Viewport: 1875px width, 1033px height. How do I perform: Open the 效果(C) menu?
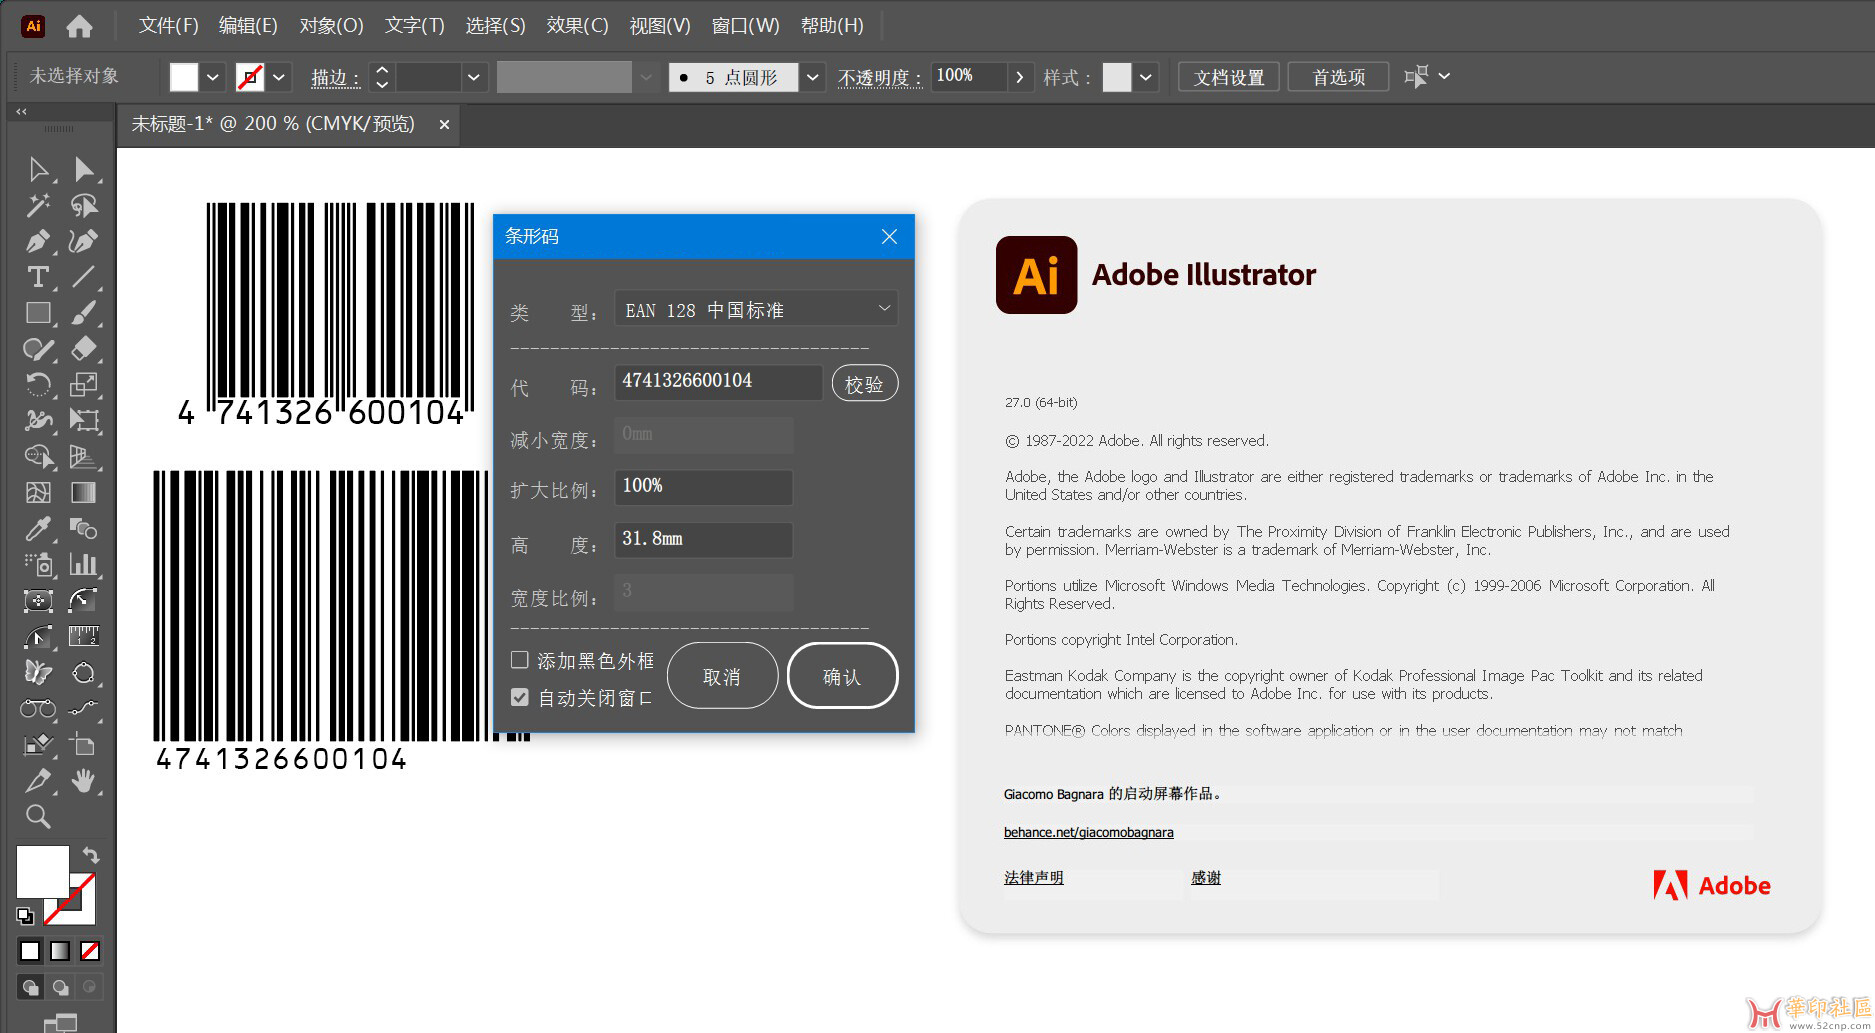point(577,25)
